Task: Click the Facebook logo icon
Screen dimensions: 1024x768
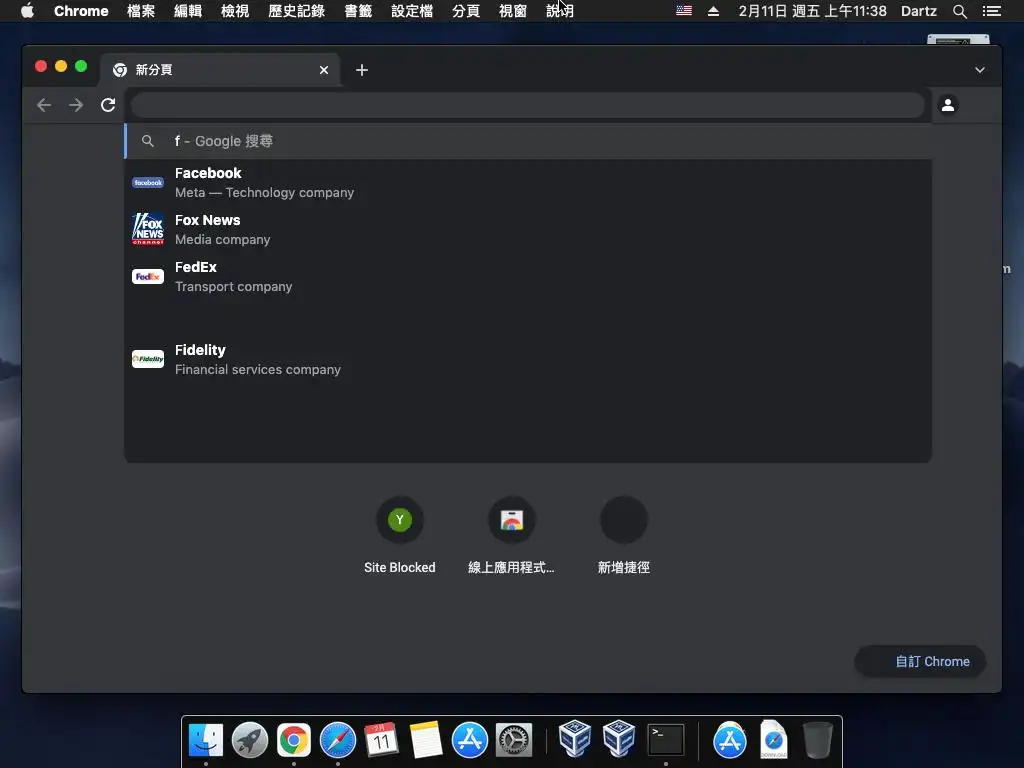Action: point(148,183)
